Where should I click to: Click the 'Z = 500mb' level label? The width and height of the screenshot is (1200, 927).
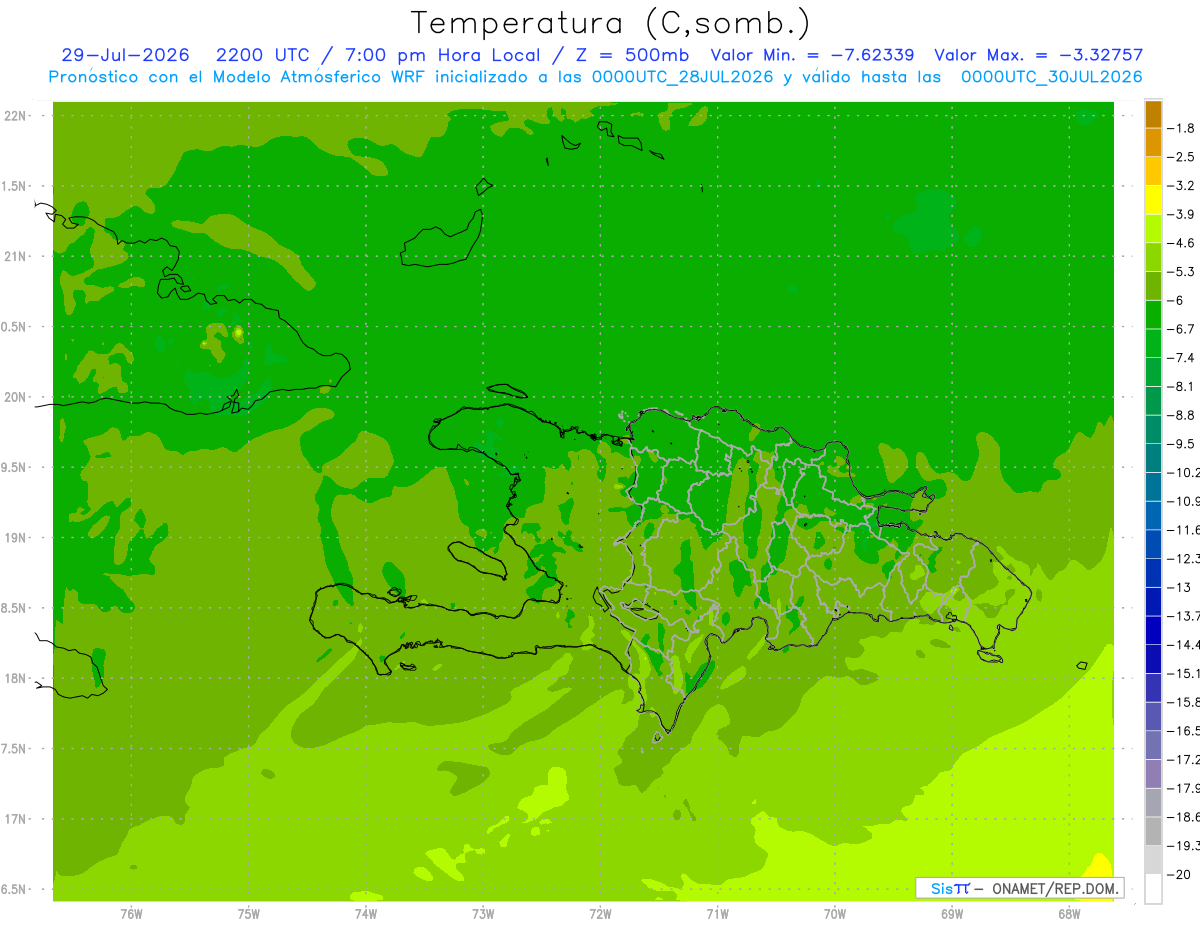[x=629, y=55]
